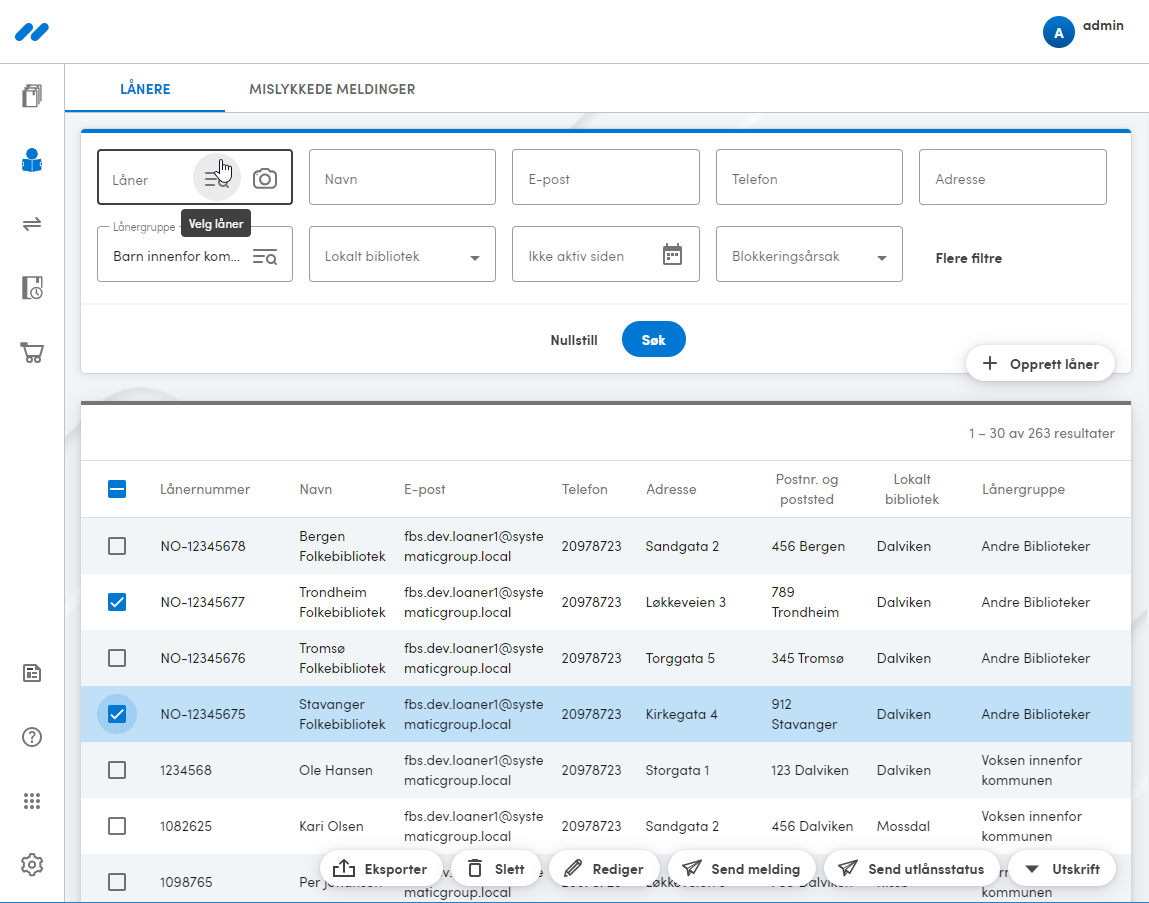
Task: Open the materials books sidebar icon
Action: coord(32,95)
